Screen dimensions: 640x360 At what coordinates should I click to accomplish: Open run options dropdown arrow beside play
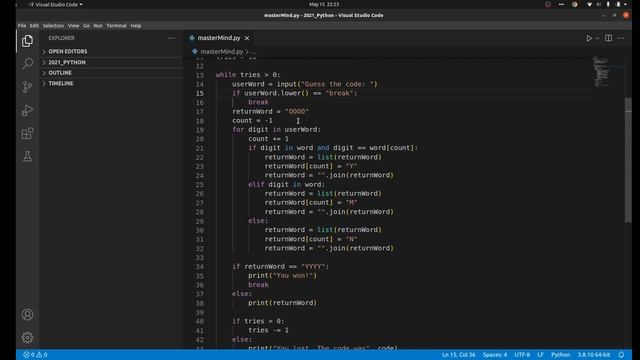click(x=597, y=38)
